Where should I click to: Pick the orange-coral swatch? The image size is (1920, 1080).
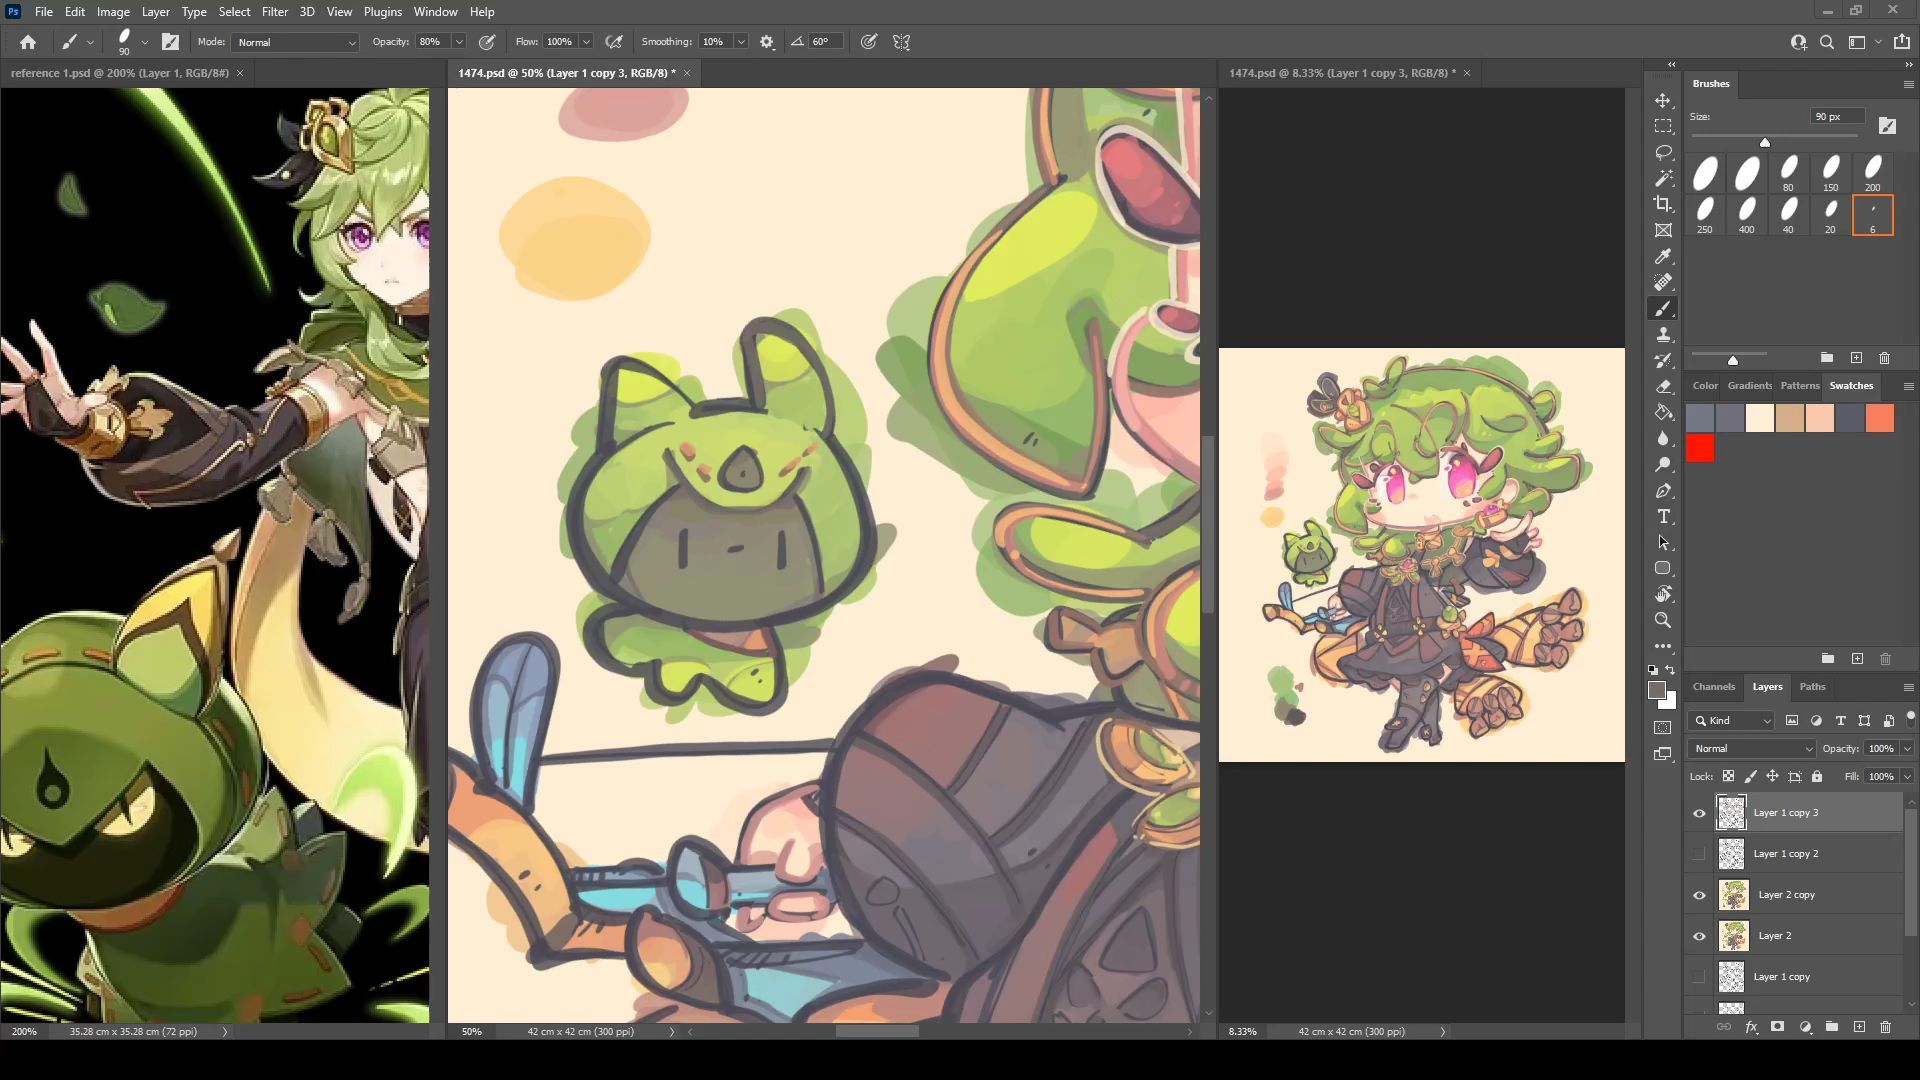pyautogui.click(x=1879, y=418)
